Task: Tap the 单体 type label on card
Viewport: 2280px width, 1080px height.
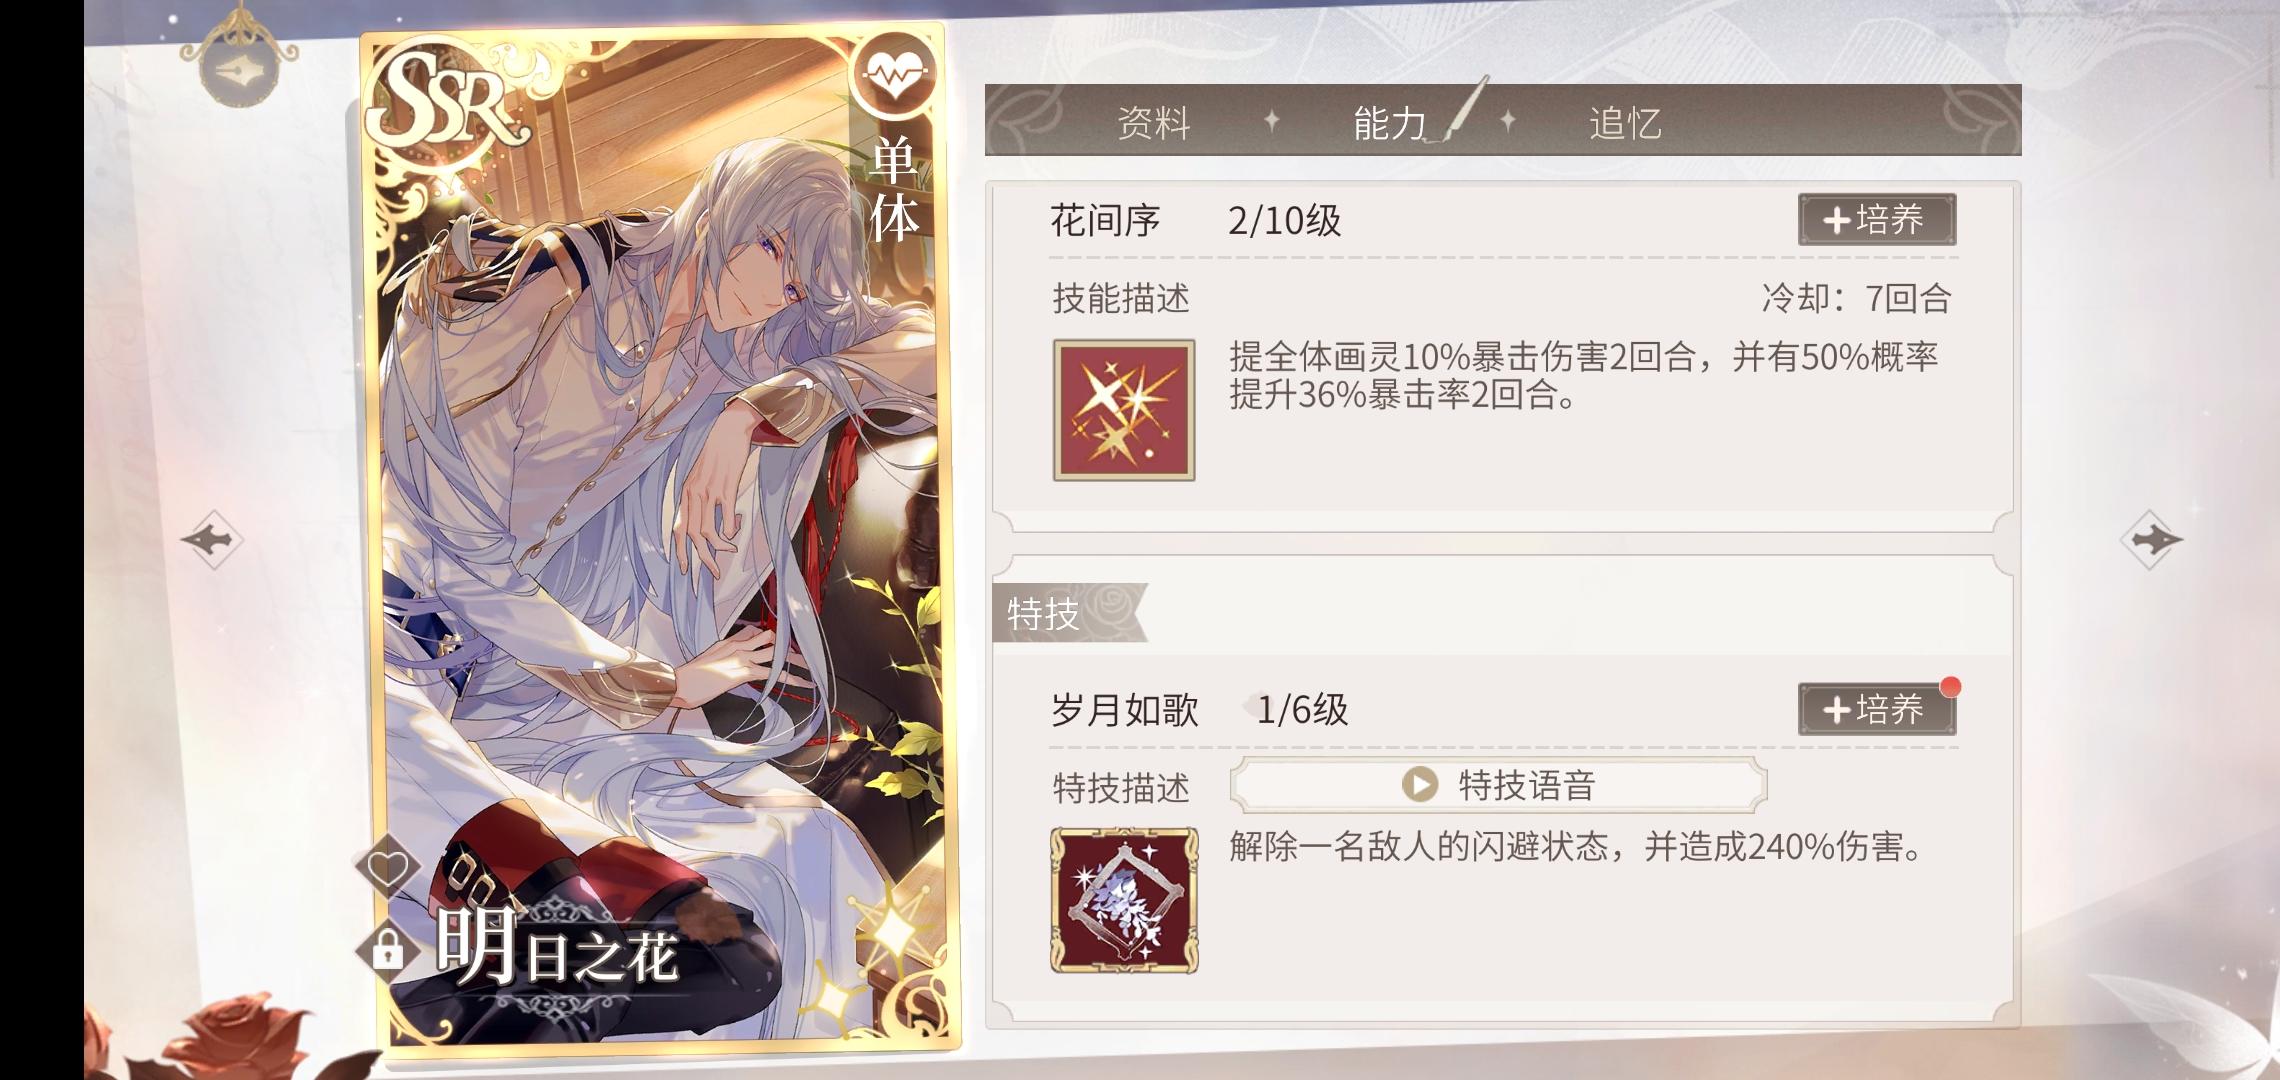Action: click(x=893, y=190)
